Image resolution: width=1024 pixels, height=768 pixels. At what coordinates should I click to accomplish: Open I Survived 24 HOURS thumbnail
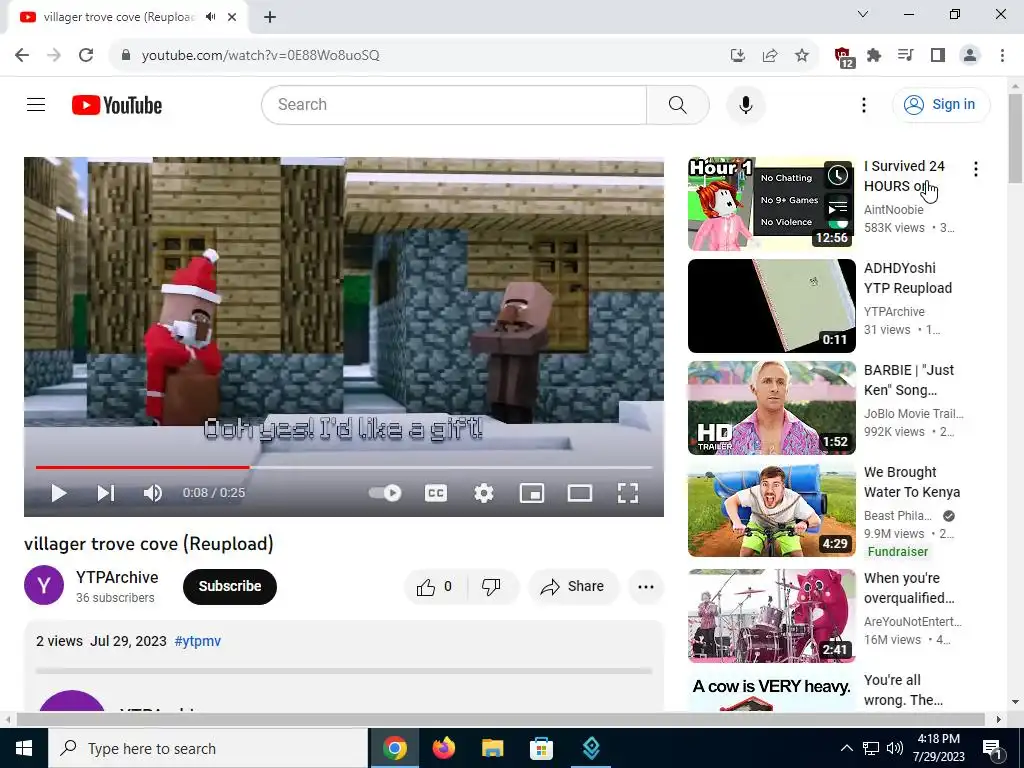771,204
